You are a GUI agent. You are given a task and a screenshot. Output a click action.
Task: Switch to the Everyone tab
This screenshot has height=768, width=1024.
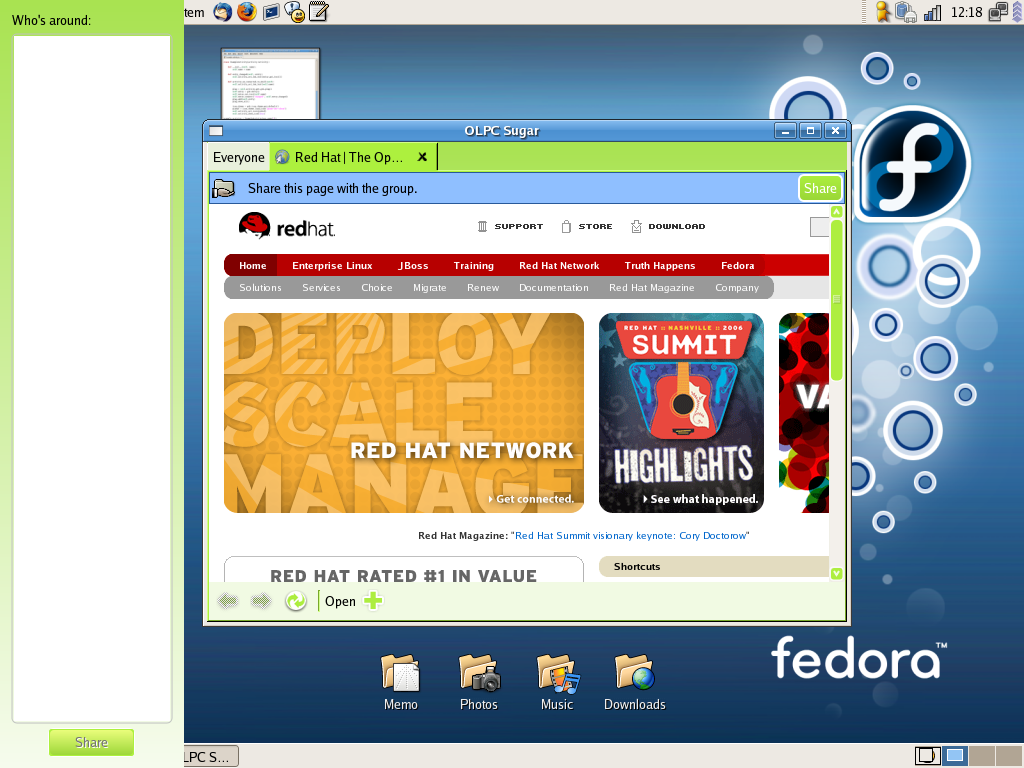(x=239, y=157)
